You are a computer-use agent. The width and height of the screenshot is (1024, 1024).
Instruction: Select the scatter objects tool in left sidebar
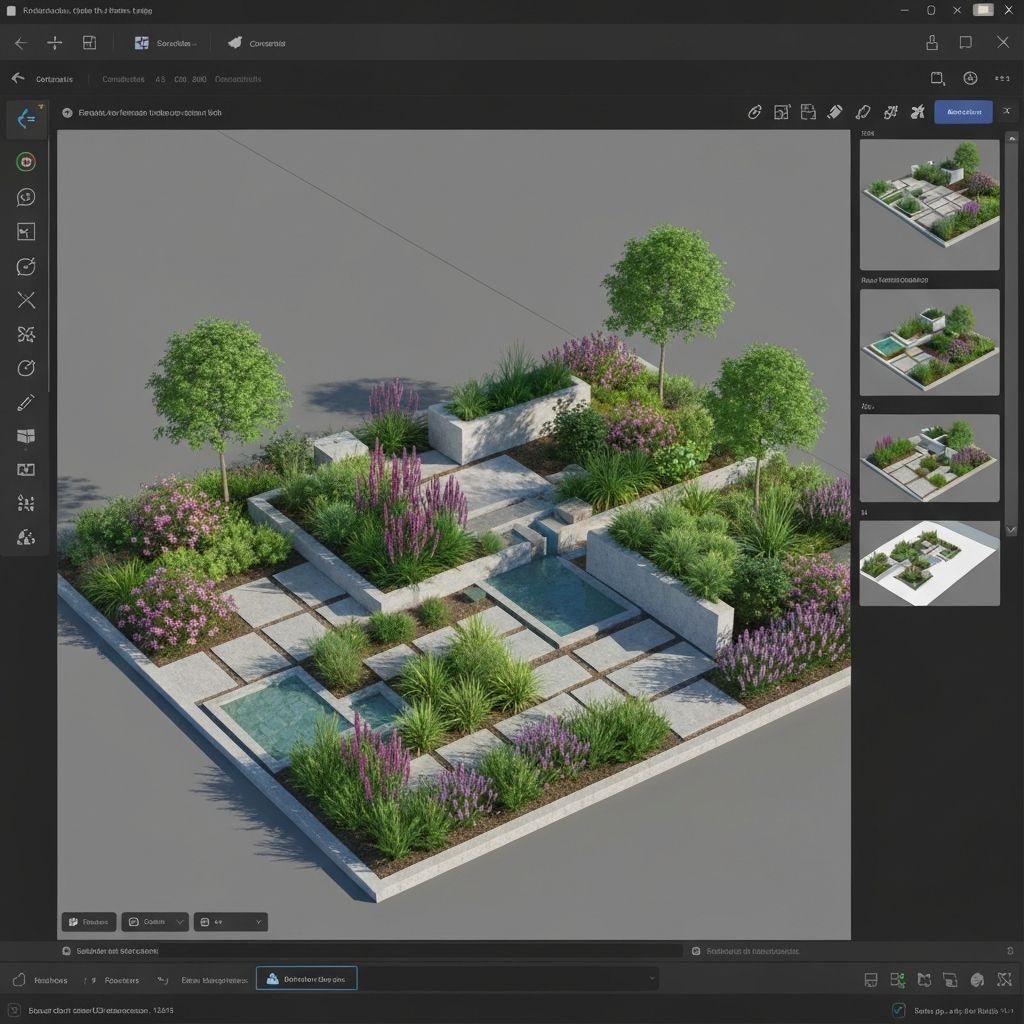click(26, 503)
